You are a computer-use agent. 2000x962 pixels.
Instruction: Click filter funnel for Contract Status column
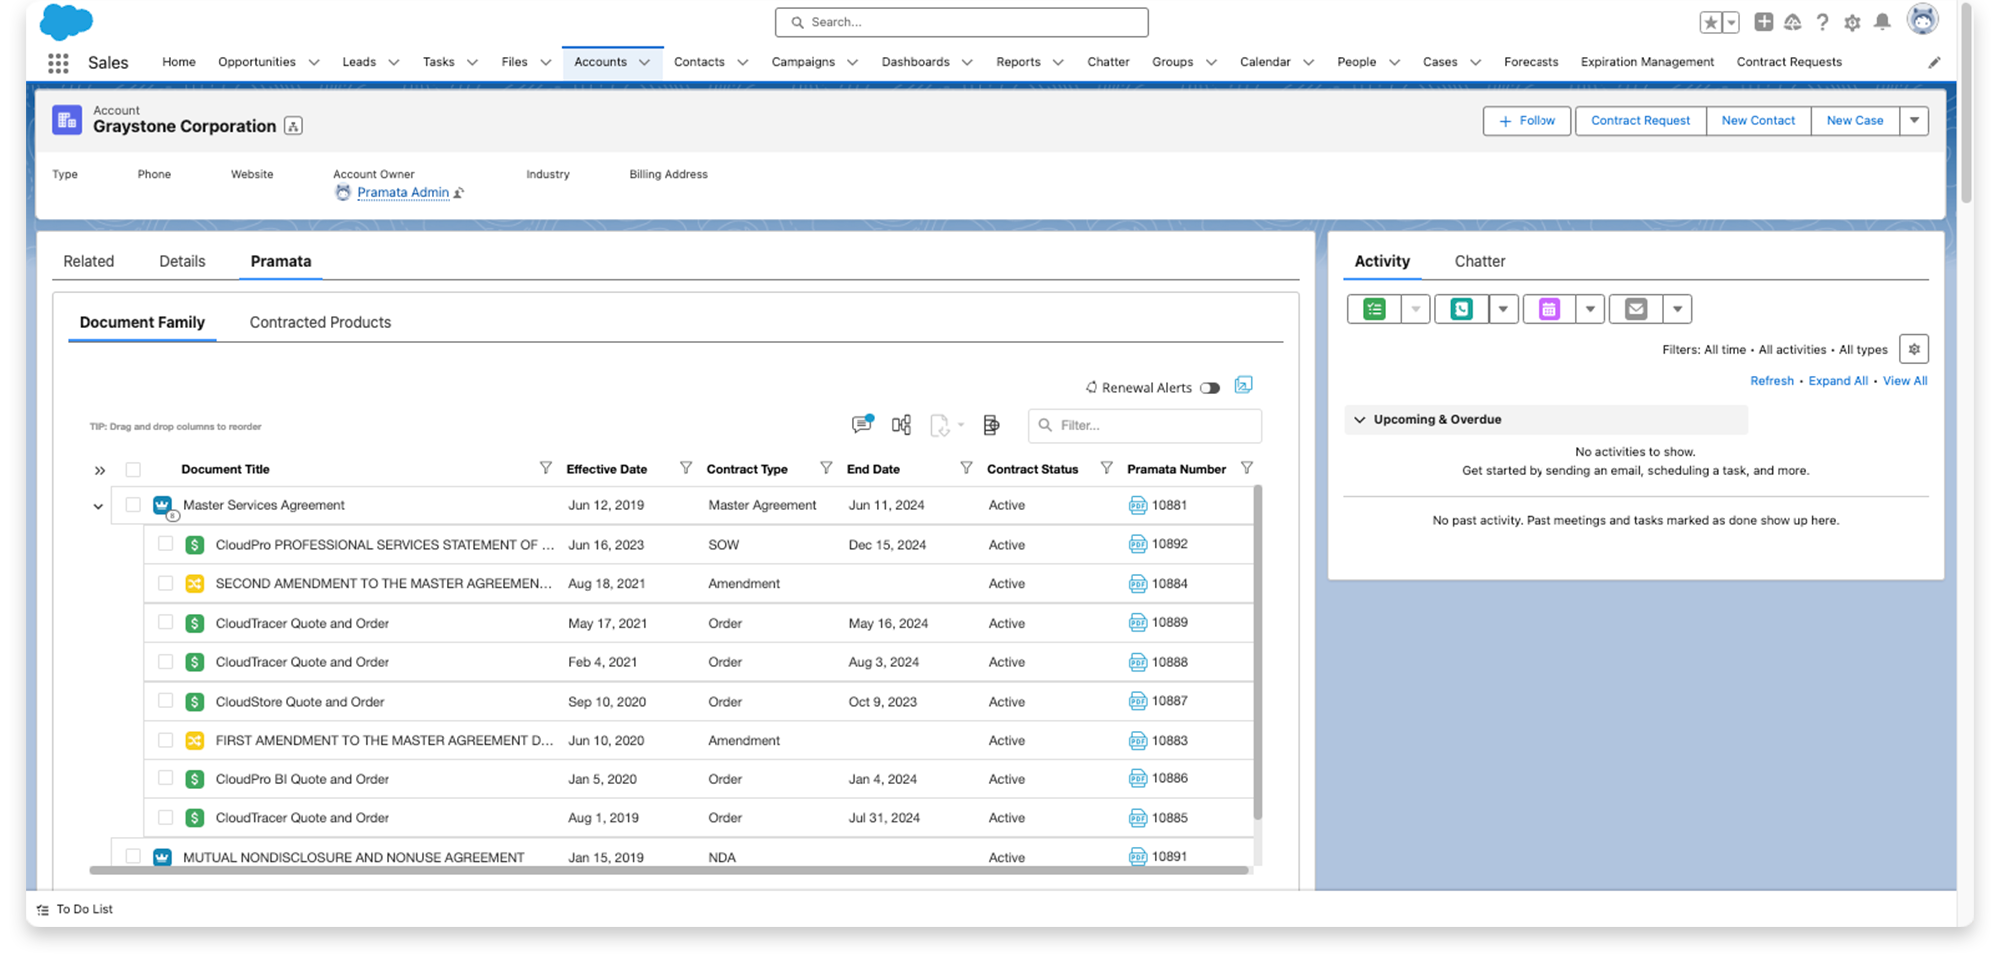point(1106,468)
